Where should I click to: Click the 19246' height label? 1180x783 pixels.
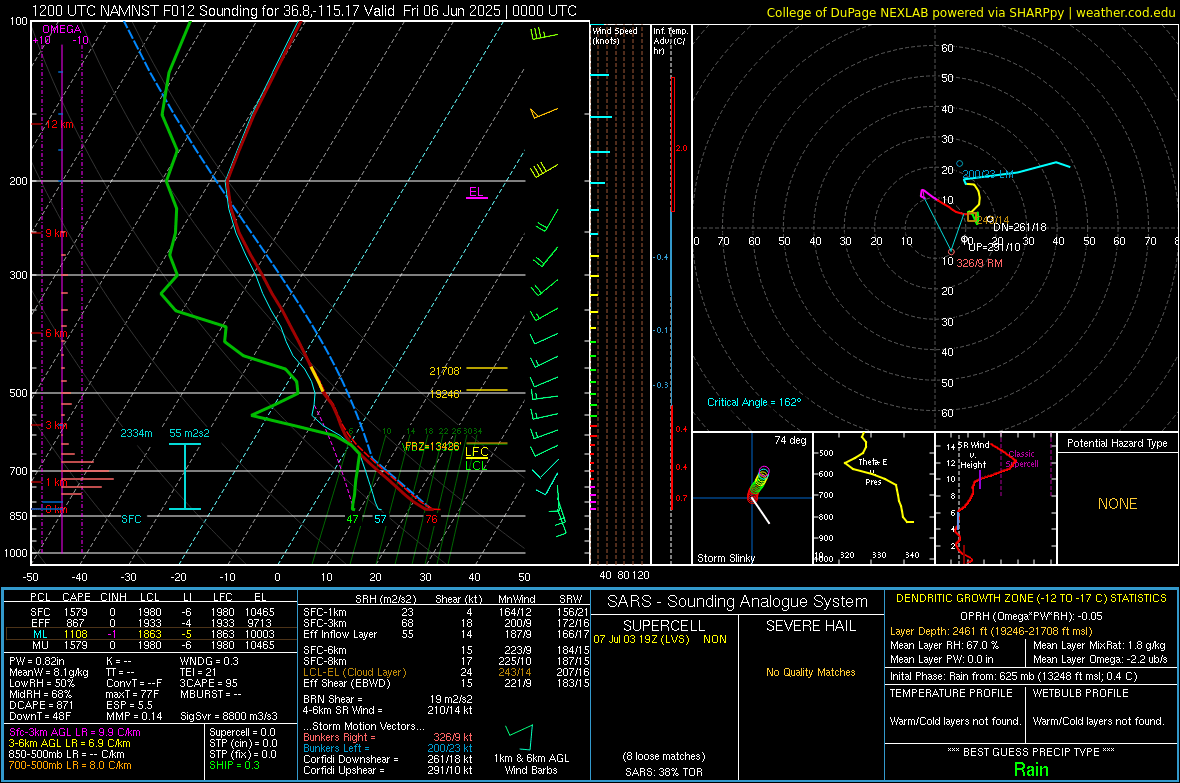click(x=445, y=394)
